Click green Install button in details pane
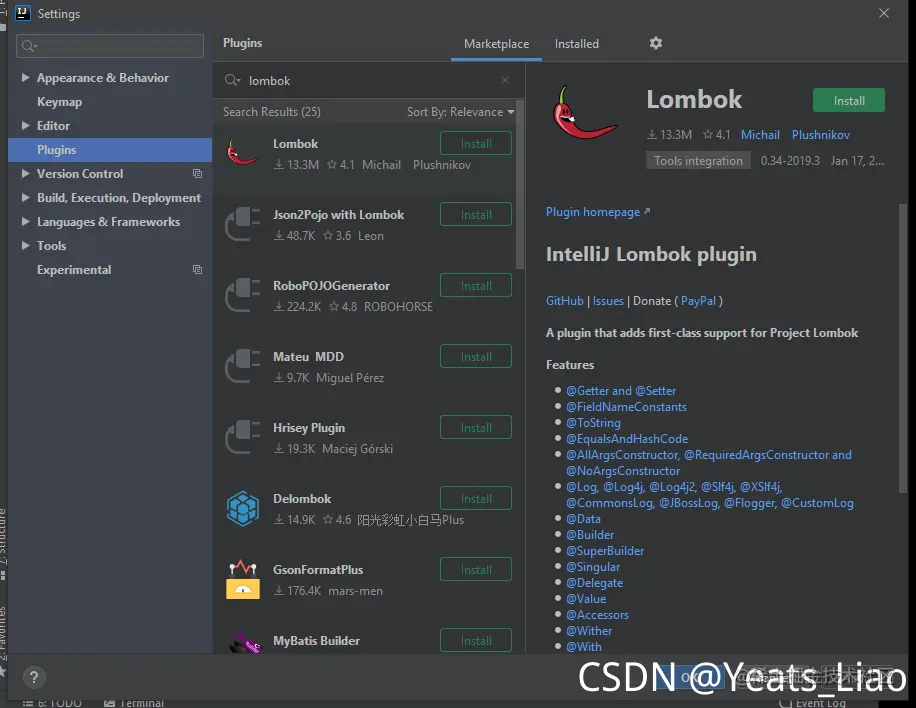Viewport: 916px width, 708px height. click(x=848, y=100)
